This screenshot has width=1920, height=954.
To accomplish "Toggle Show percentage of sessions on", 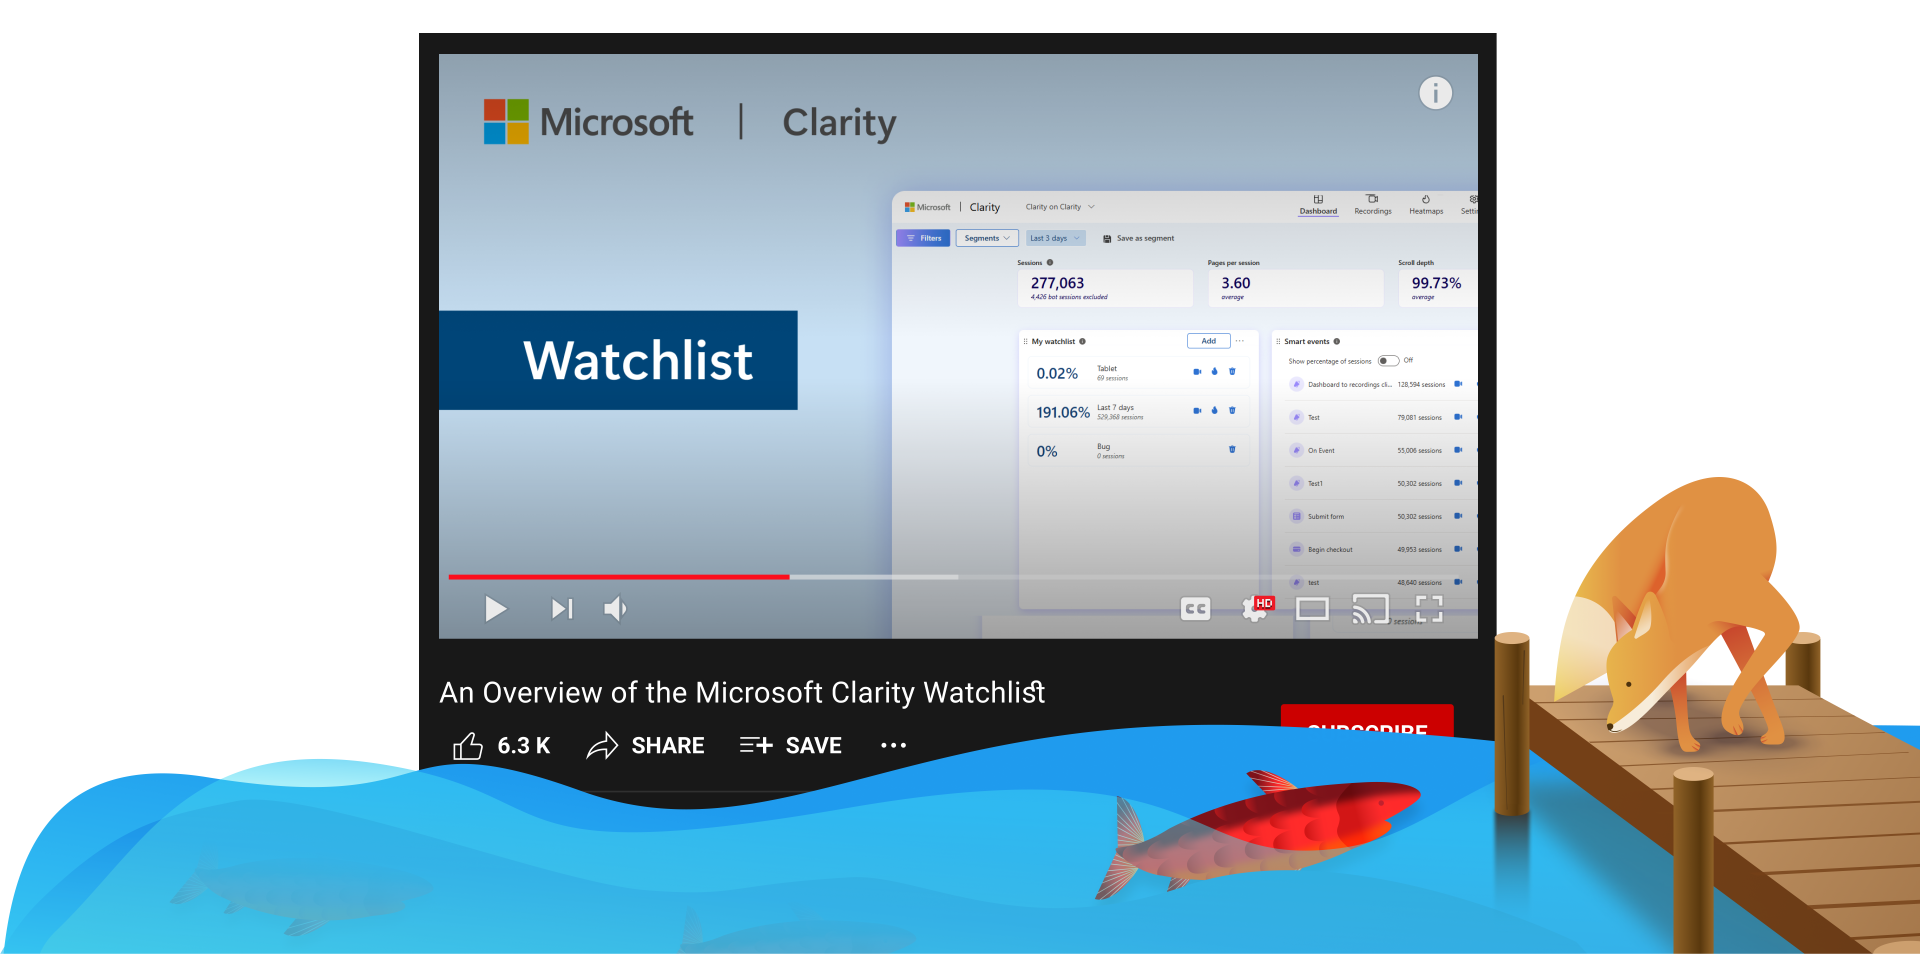I will pyautogui.click(x=1388, y=360).
